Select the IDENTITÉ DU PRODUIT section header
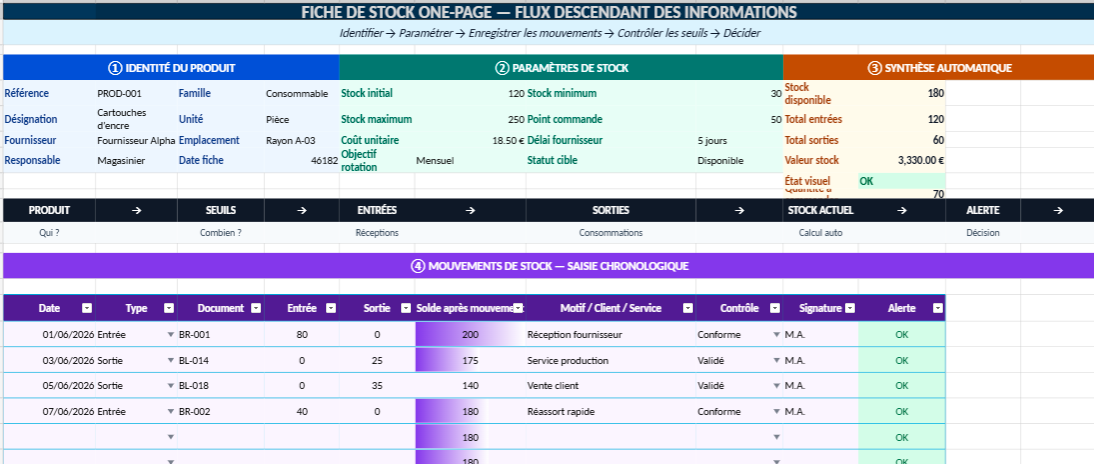 (171, 68)
